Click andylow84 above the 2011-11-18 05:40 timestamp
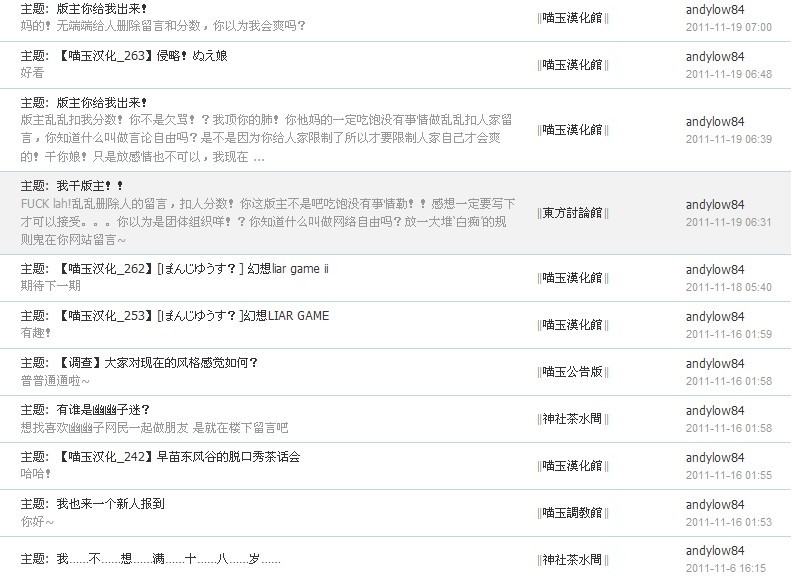This screenshot has width=803, height=576. click(x=715, y=269)
